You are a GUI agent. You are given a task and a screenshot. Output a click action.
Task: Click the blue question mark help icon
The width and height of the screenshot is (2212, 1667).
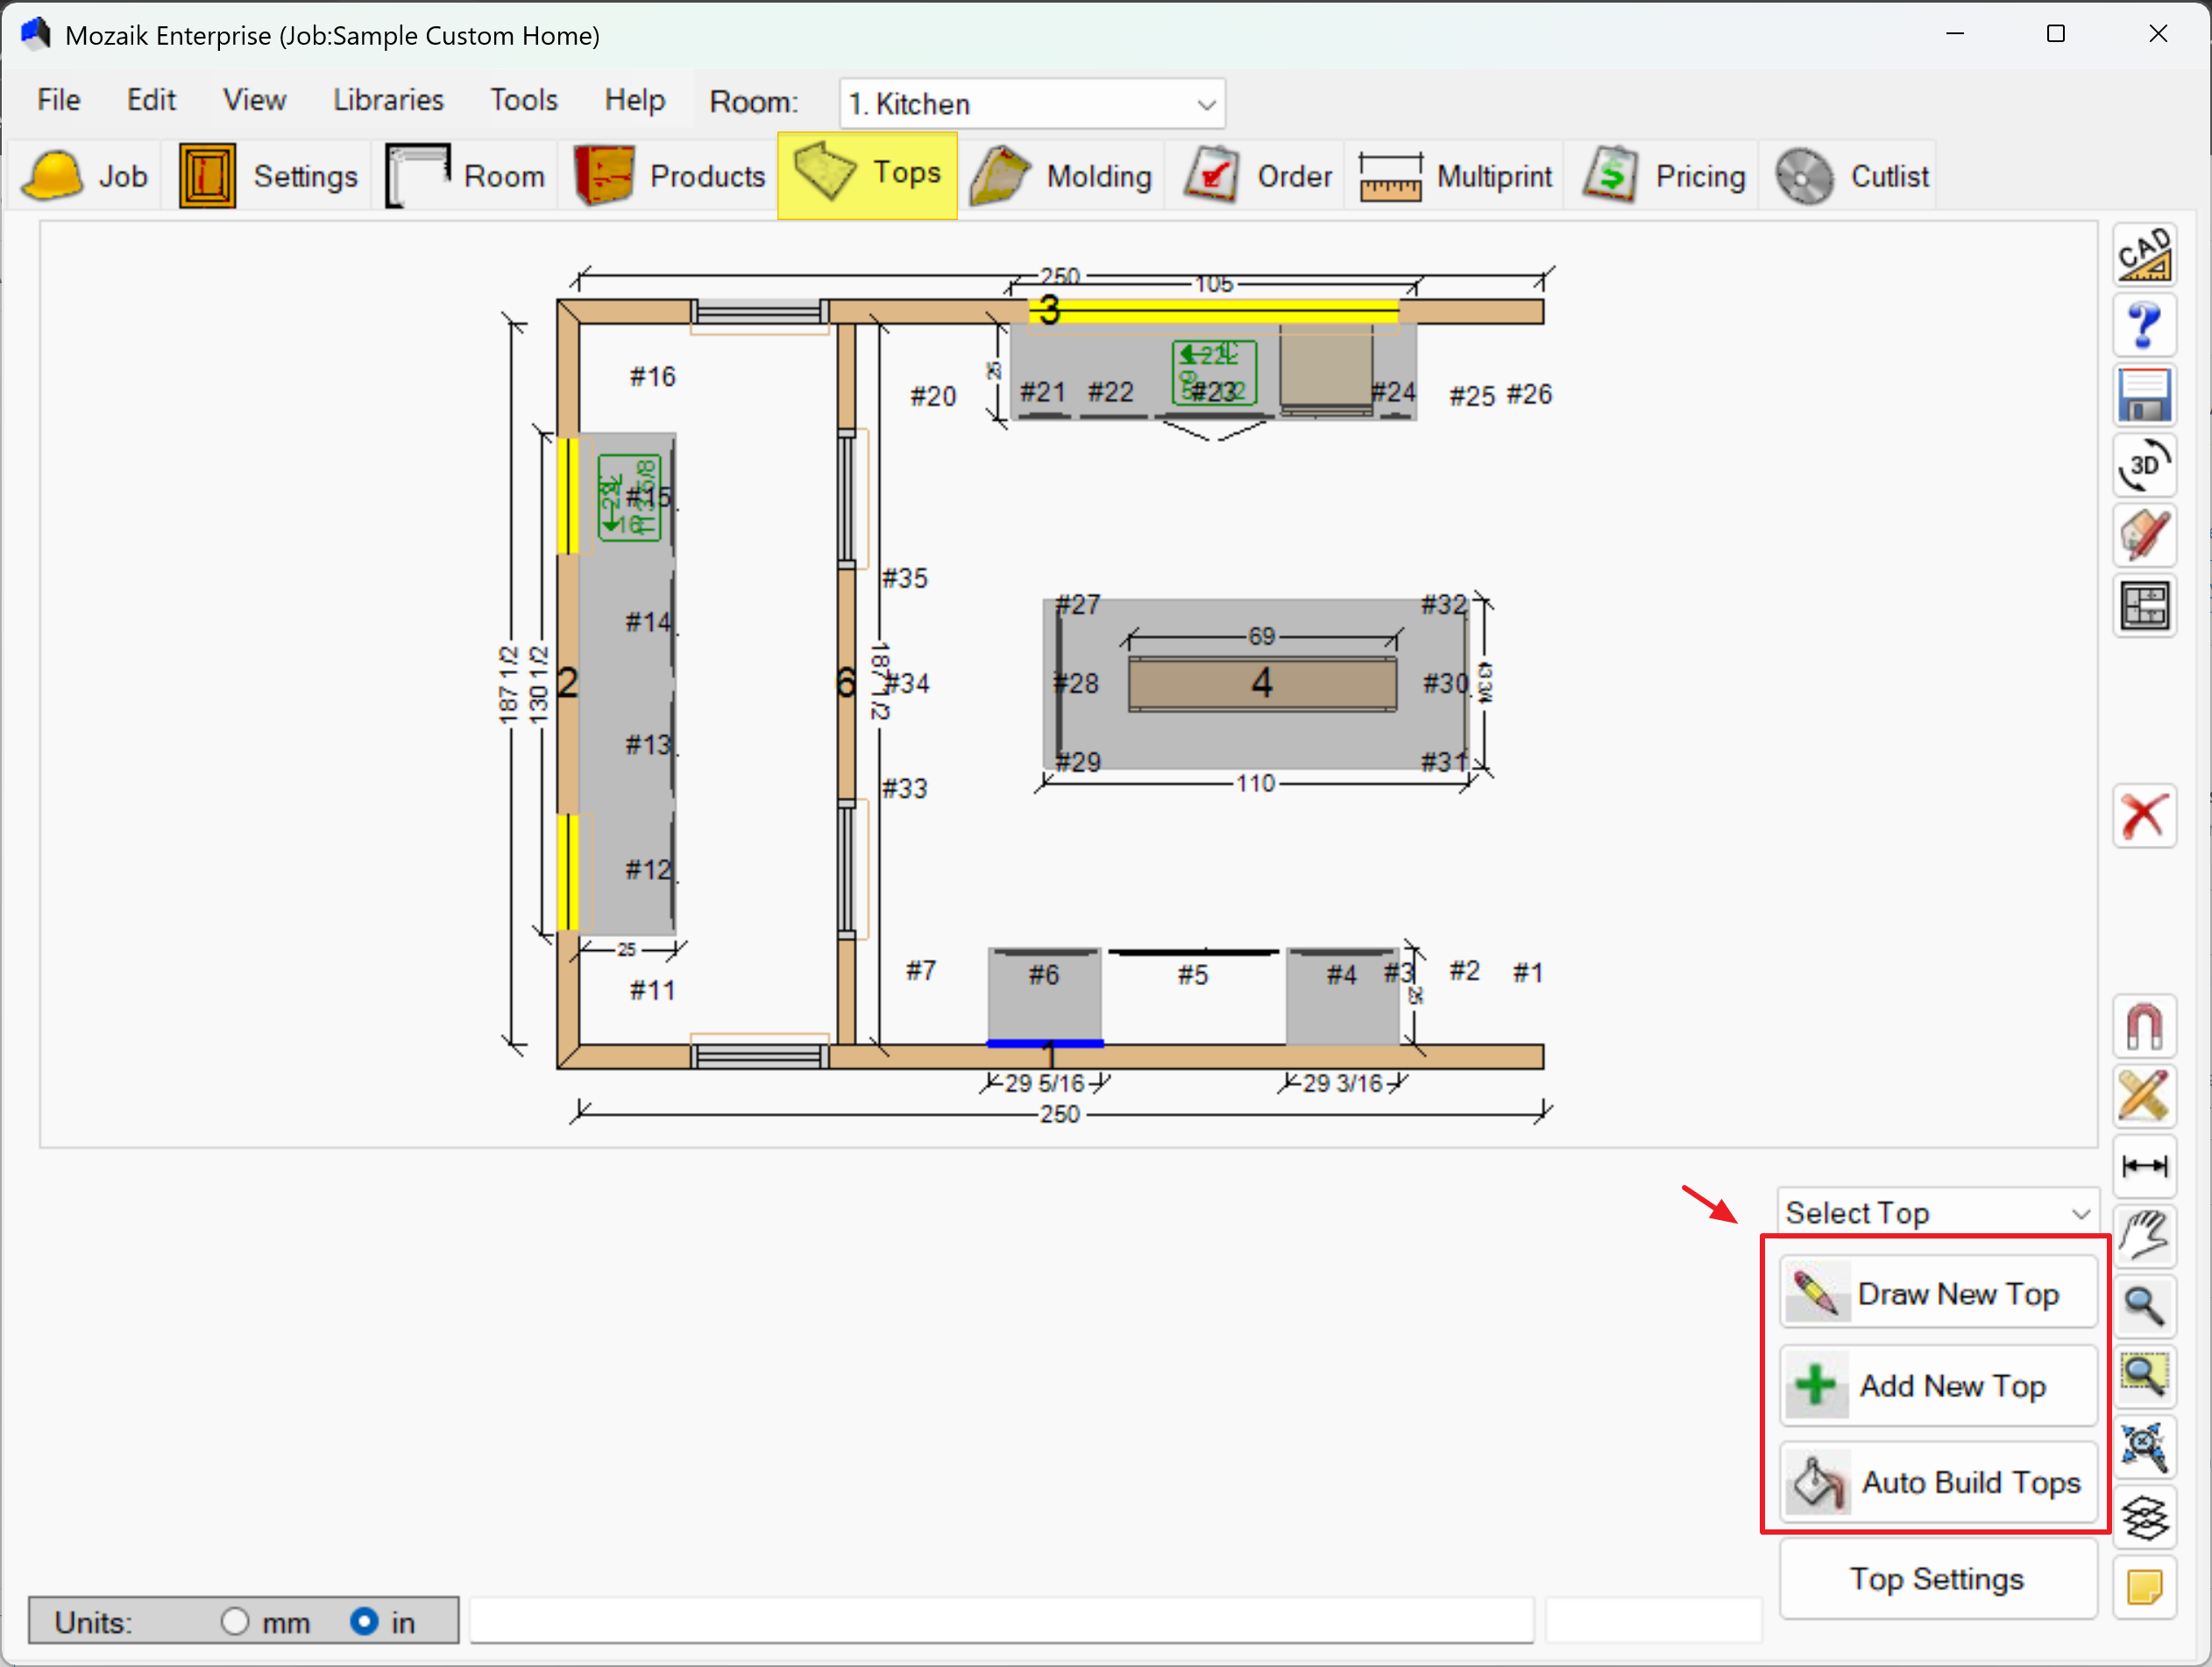click(x=2144, y=325)
